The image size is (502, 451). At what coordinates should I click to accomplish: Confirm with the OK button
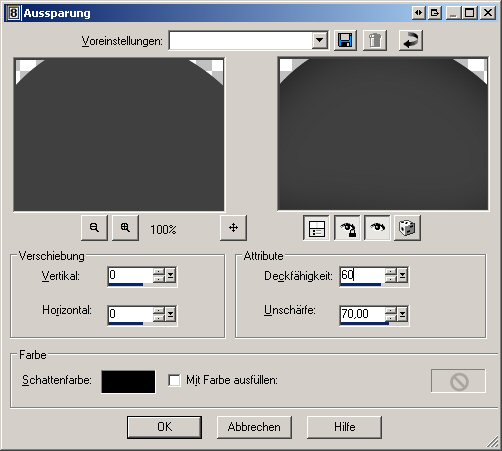164,427
